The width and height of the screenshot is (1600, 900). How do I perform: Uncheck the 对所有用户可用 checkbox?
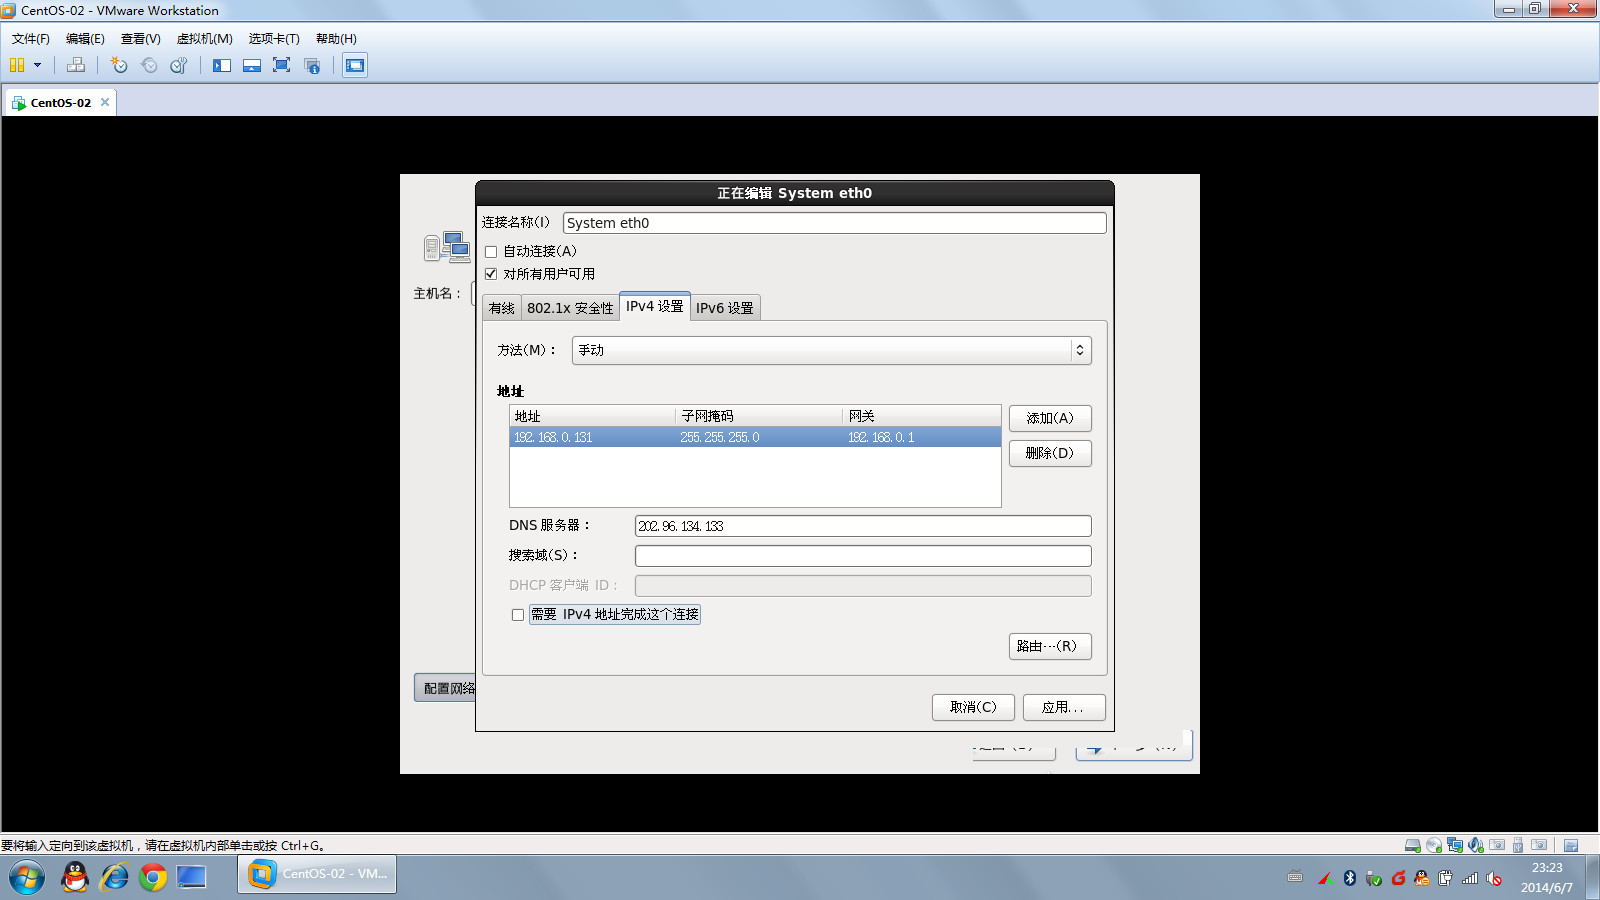tap(491, 274)
